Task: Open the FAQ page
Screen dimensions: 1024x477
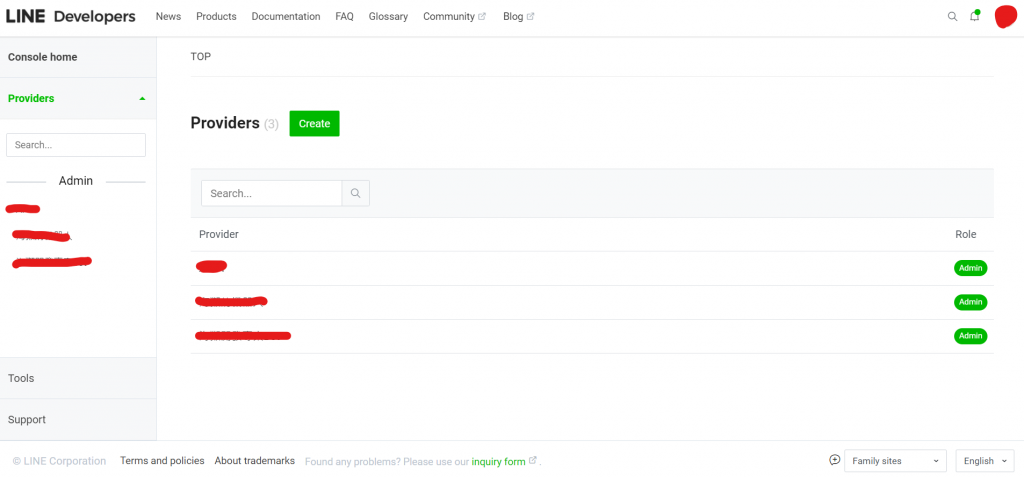Action: coord(344,17)
